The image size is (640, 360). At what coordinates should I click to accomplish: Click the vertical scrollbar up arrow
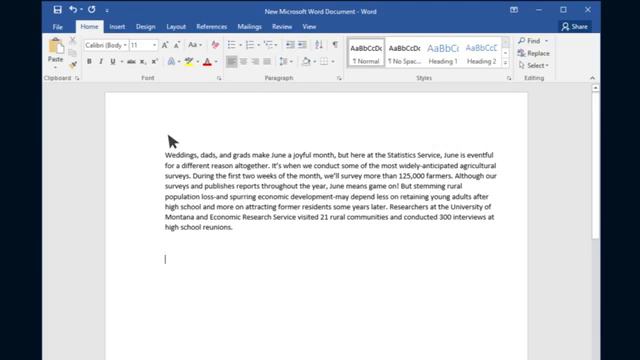pos(596,88)
